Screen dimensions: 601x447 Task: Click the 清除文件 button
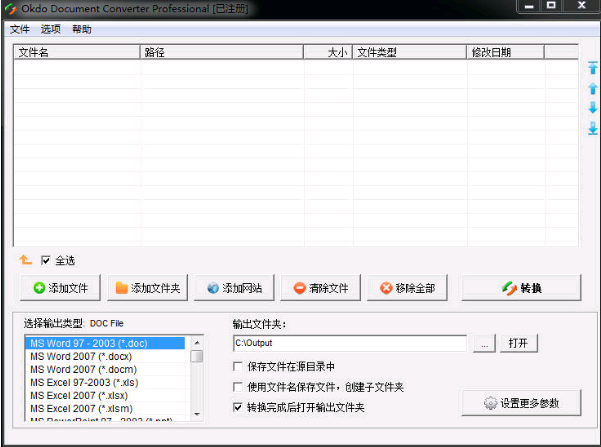point(321,288)
